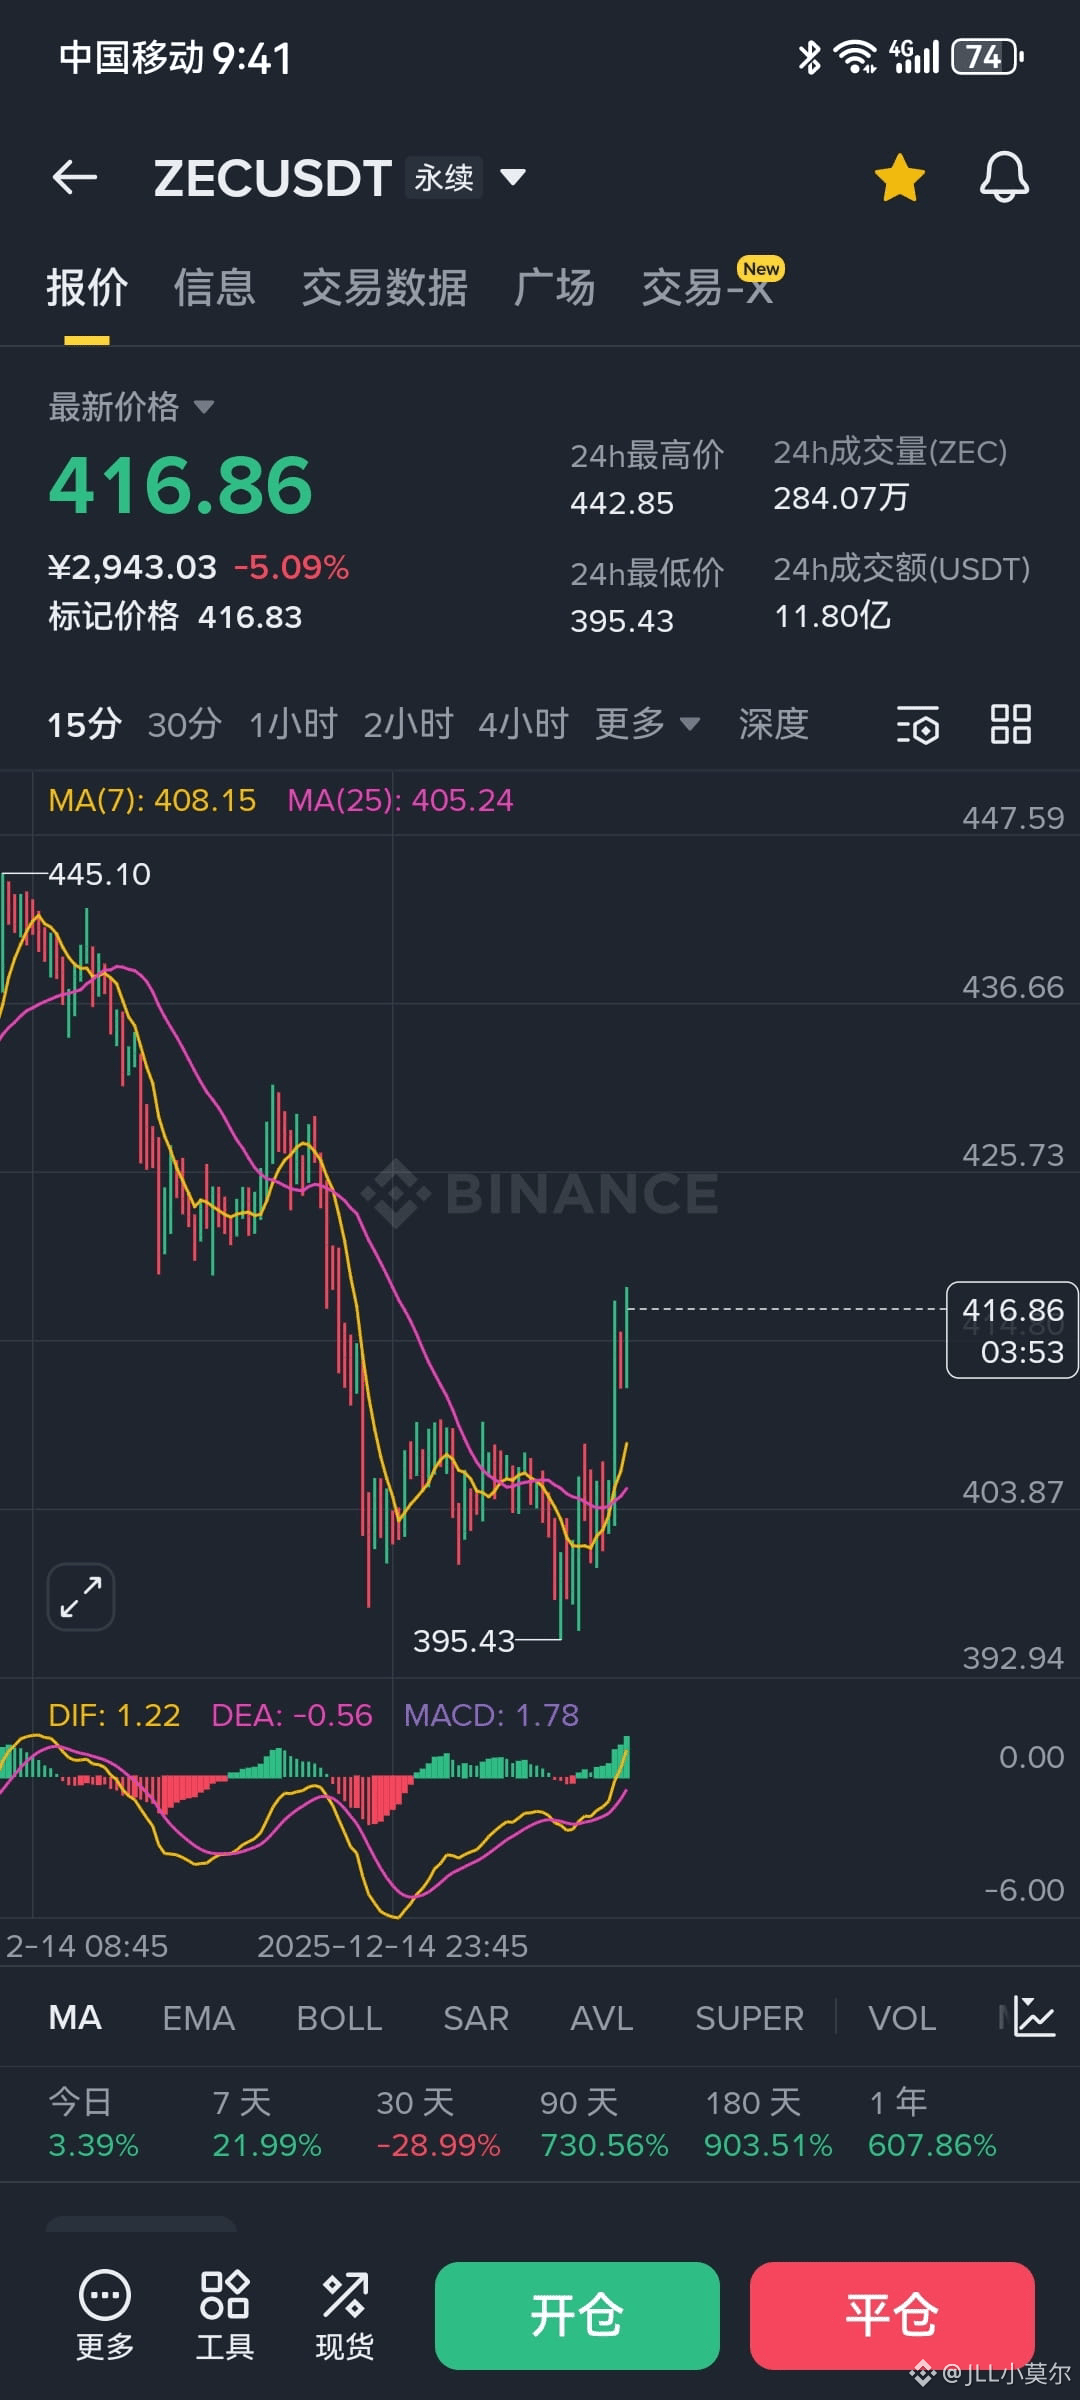Tap the 90 天 730.56% performance

coord(604,2124)
